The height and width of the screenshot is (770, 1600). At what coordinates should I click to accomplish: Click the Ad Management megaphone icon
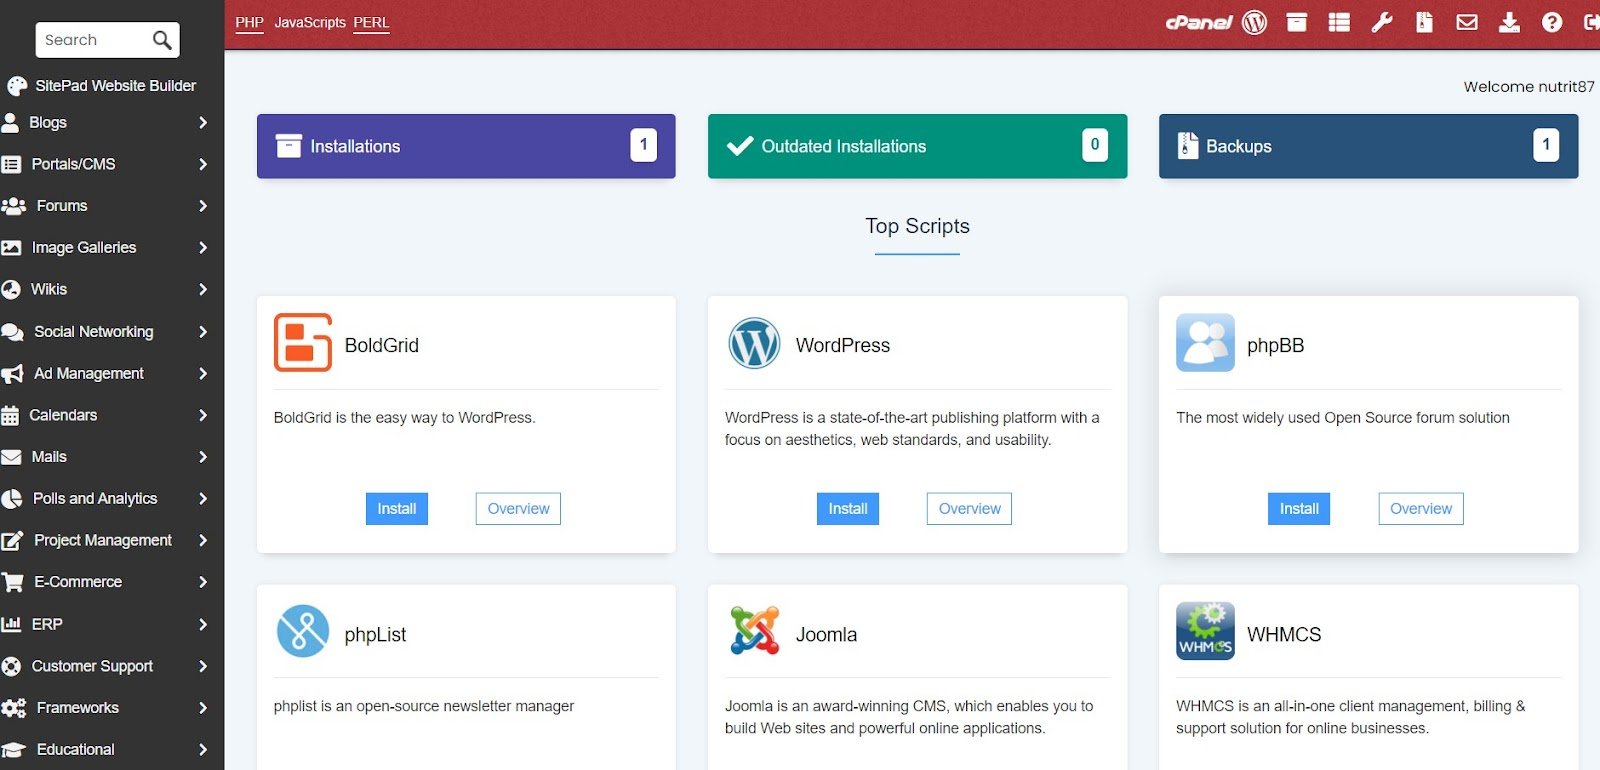pyautogui.click(x=12, y=374)
